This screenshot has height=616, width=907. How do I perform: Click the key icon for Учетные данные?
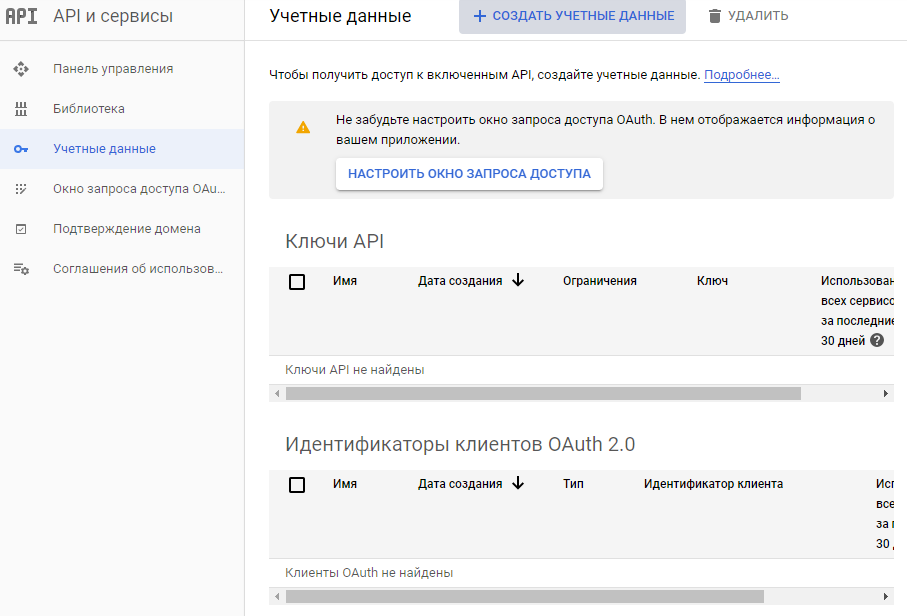(21, 149)
